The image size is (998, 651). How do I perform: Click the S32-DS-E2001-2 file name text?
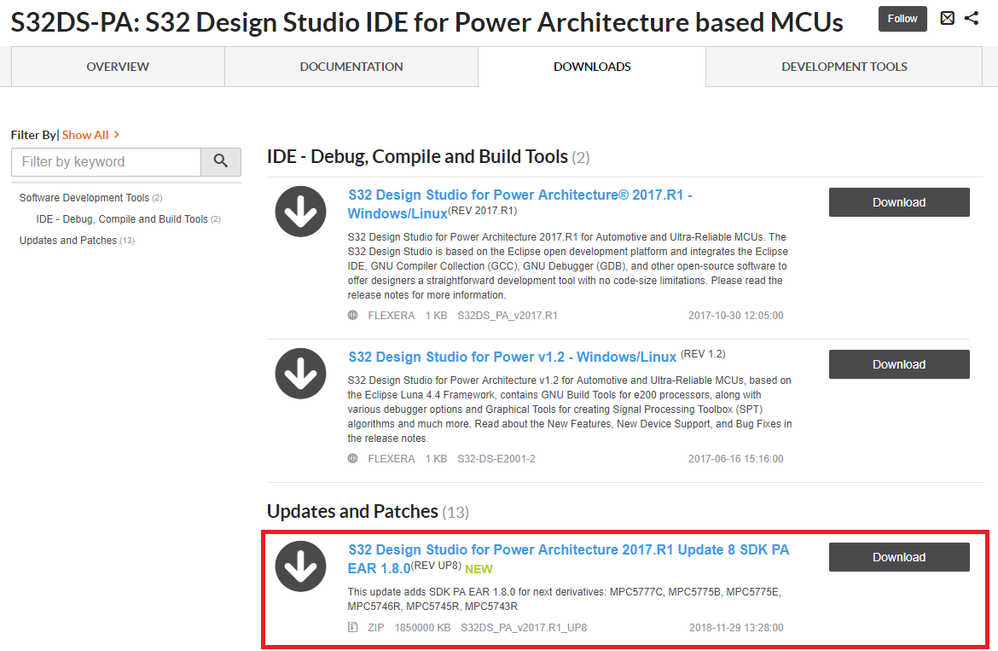click(496, 458)
